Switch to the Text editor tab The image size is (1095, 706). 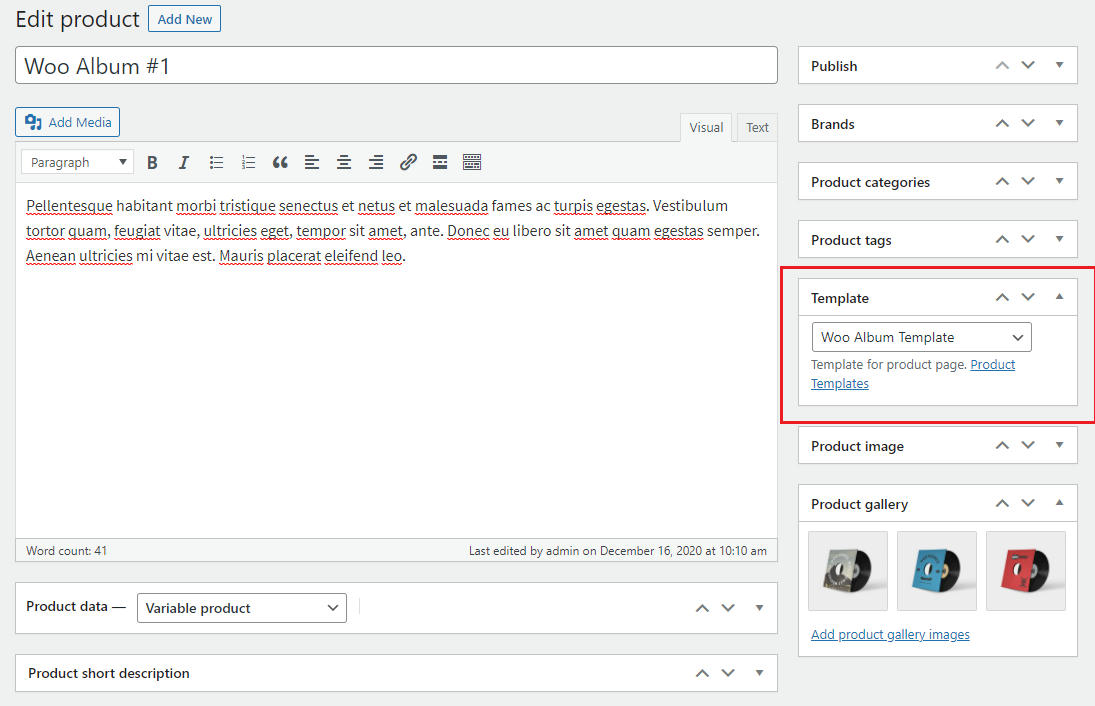point(757,128)
